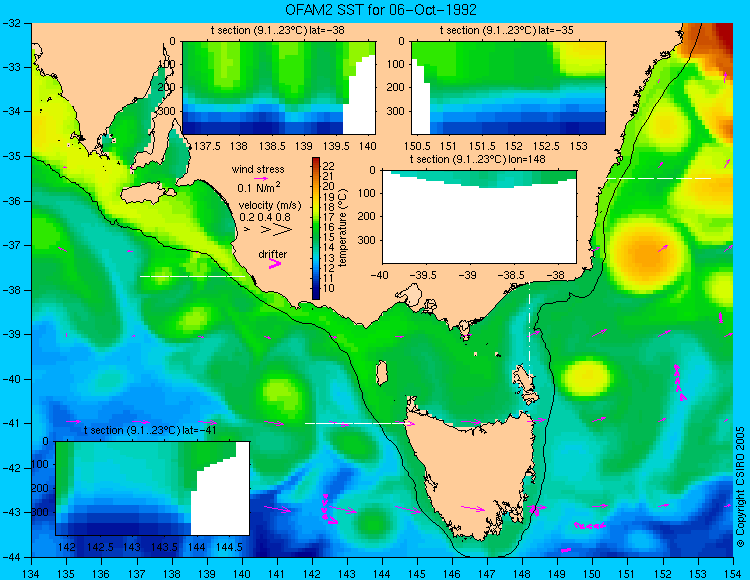750x580 pixels.
Task: Click the 'wind stress' legend label
Action: pyautogui.click(x=258, y=169)
